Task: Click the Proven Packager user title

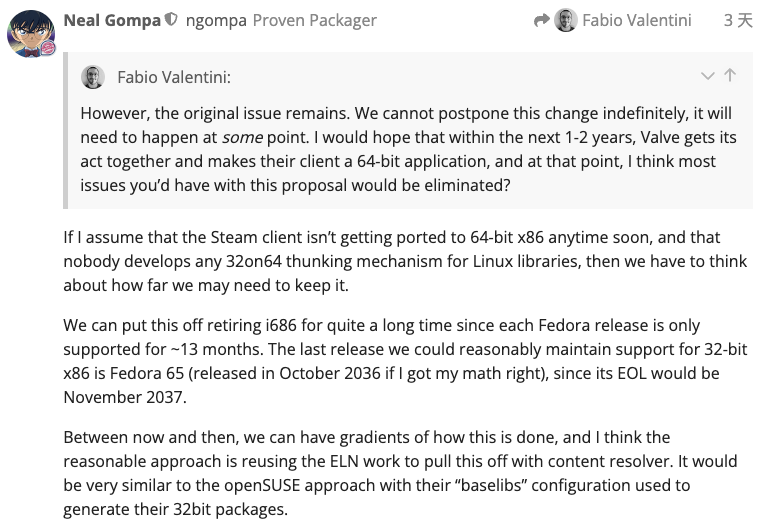Action: tap(314, 20)
